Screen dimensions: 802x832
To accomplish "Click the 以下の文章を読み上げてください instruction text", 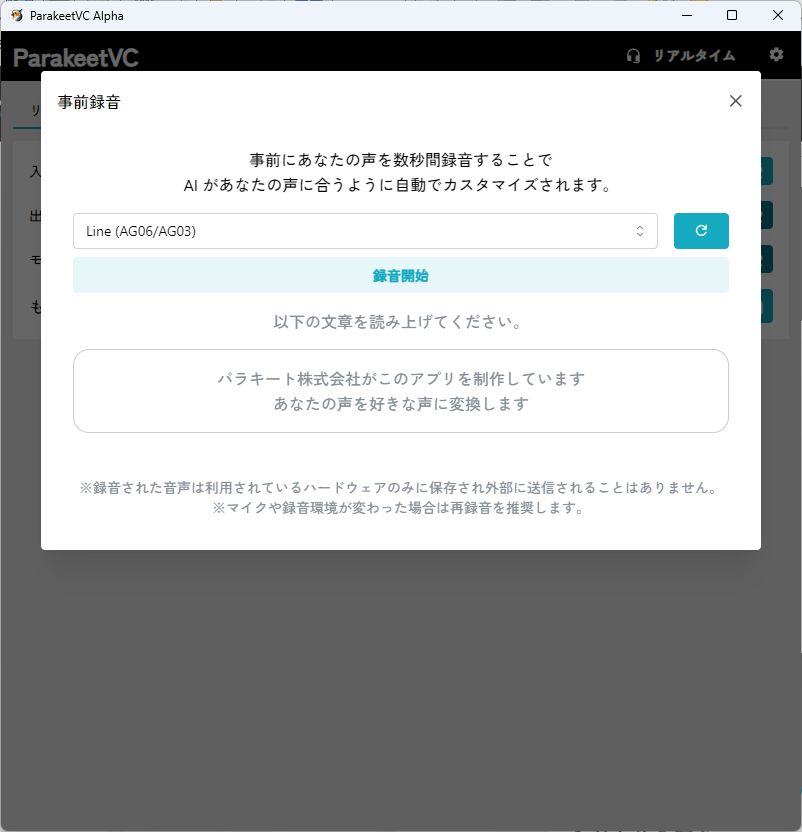I will [400, 320].
